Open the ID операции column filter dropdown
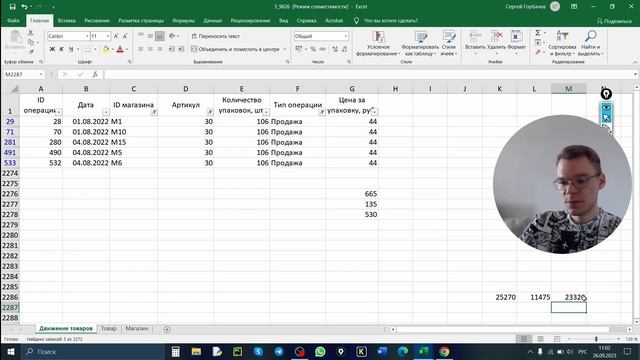Viewport: 640px width, 360px height. pyautogui.click(x=59, y=112)
